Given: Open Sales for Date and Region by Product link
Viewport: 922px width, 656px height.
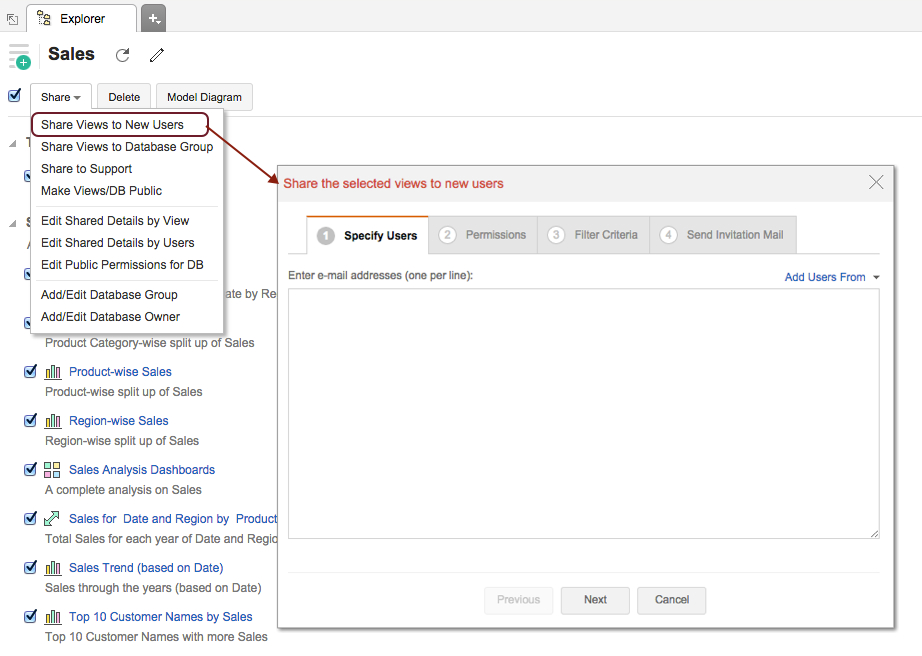Looking at the screenshot, I should click(173, 518).
